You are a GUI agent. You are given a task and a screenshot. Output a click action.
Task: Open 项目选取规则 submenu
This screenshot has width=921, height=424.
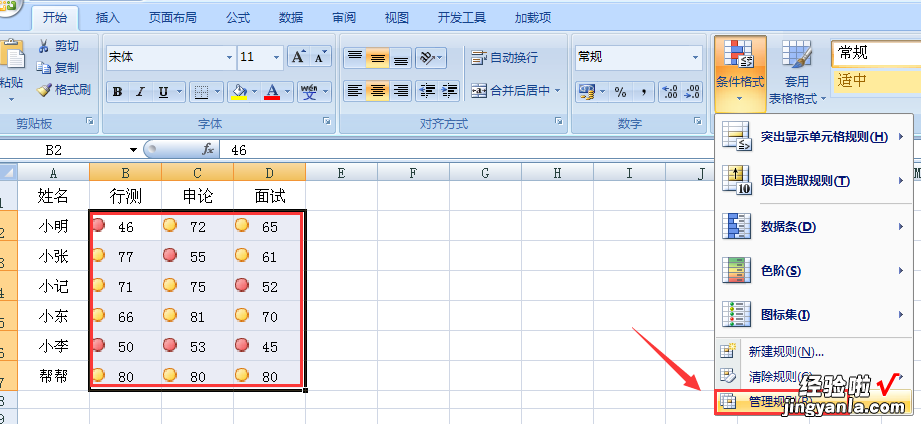point(814,181)
